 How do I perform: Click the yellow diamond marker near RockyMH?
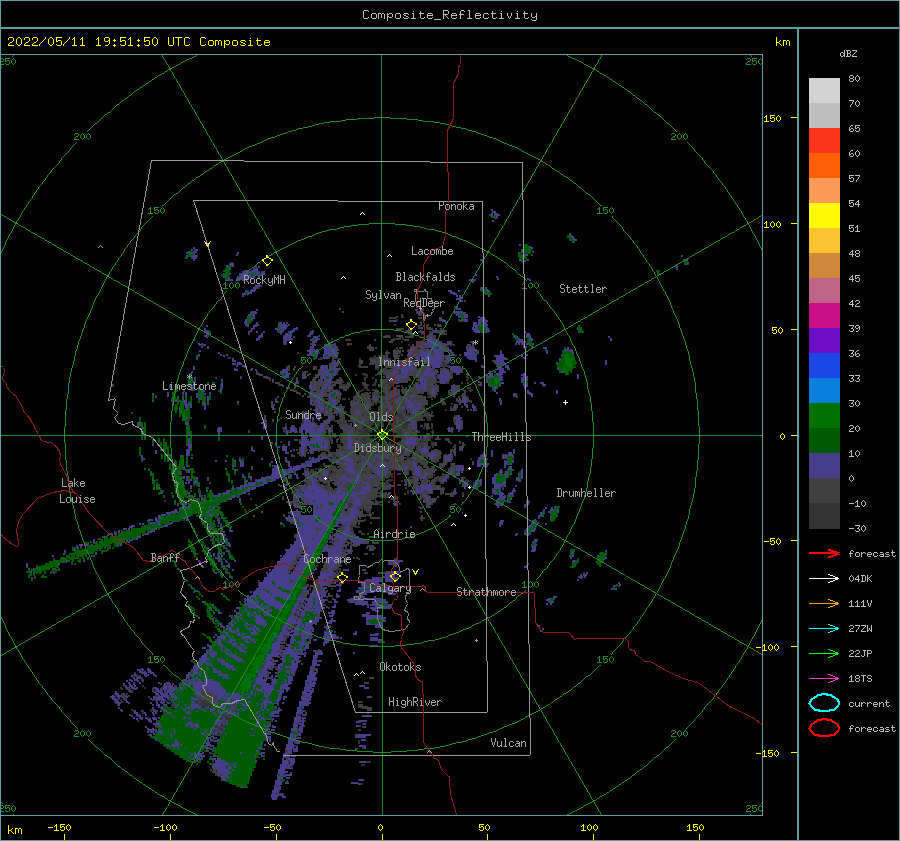click(267, 261)
